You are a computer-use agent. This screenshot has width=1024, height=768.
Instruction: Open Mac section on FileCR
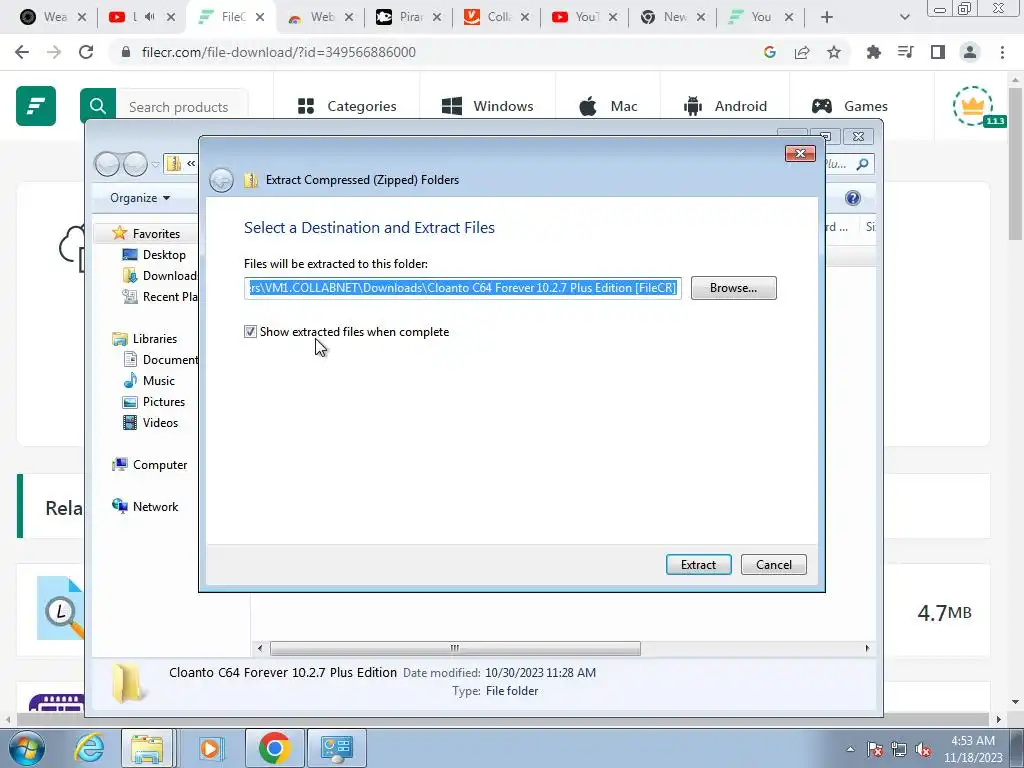608,106
